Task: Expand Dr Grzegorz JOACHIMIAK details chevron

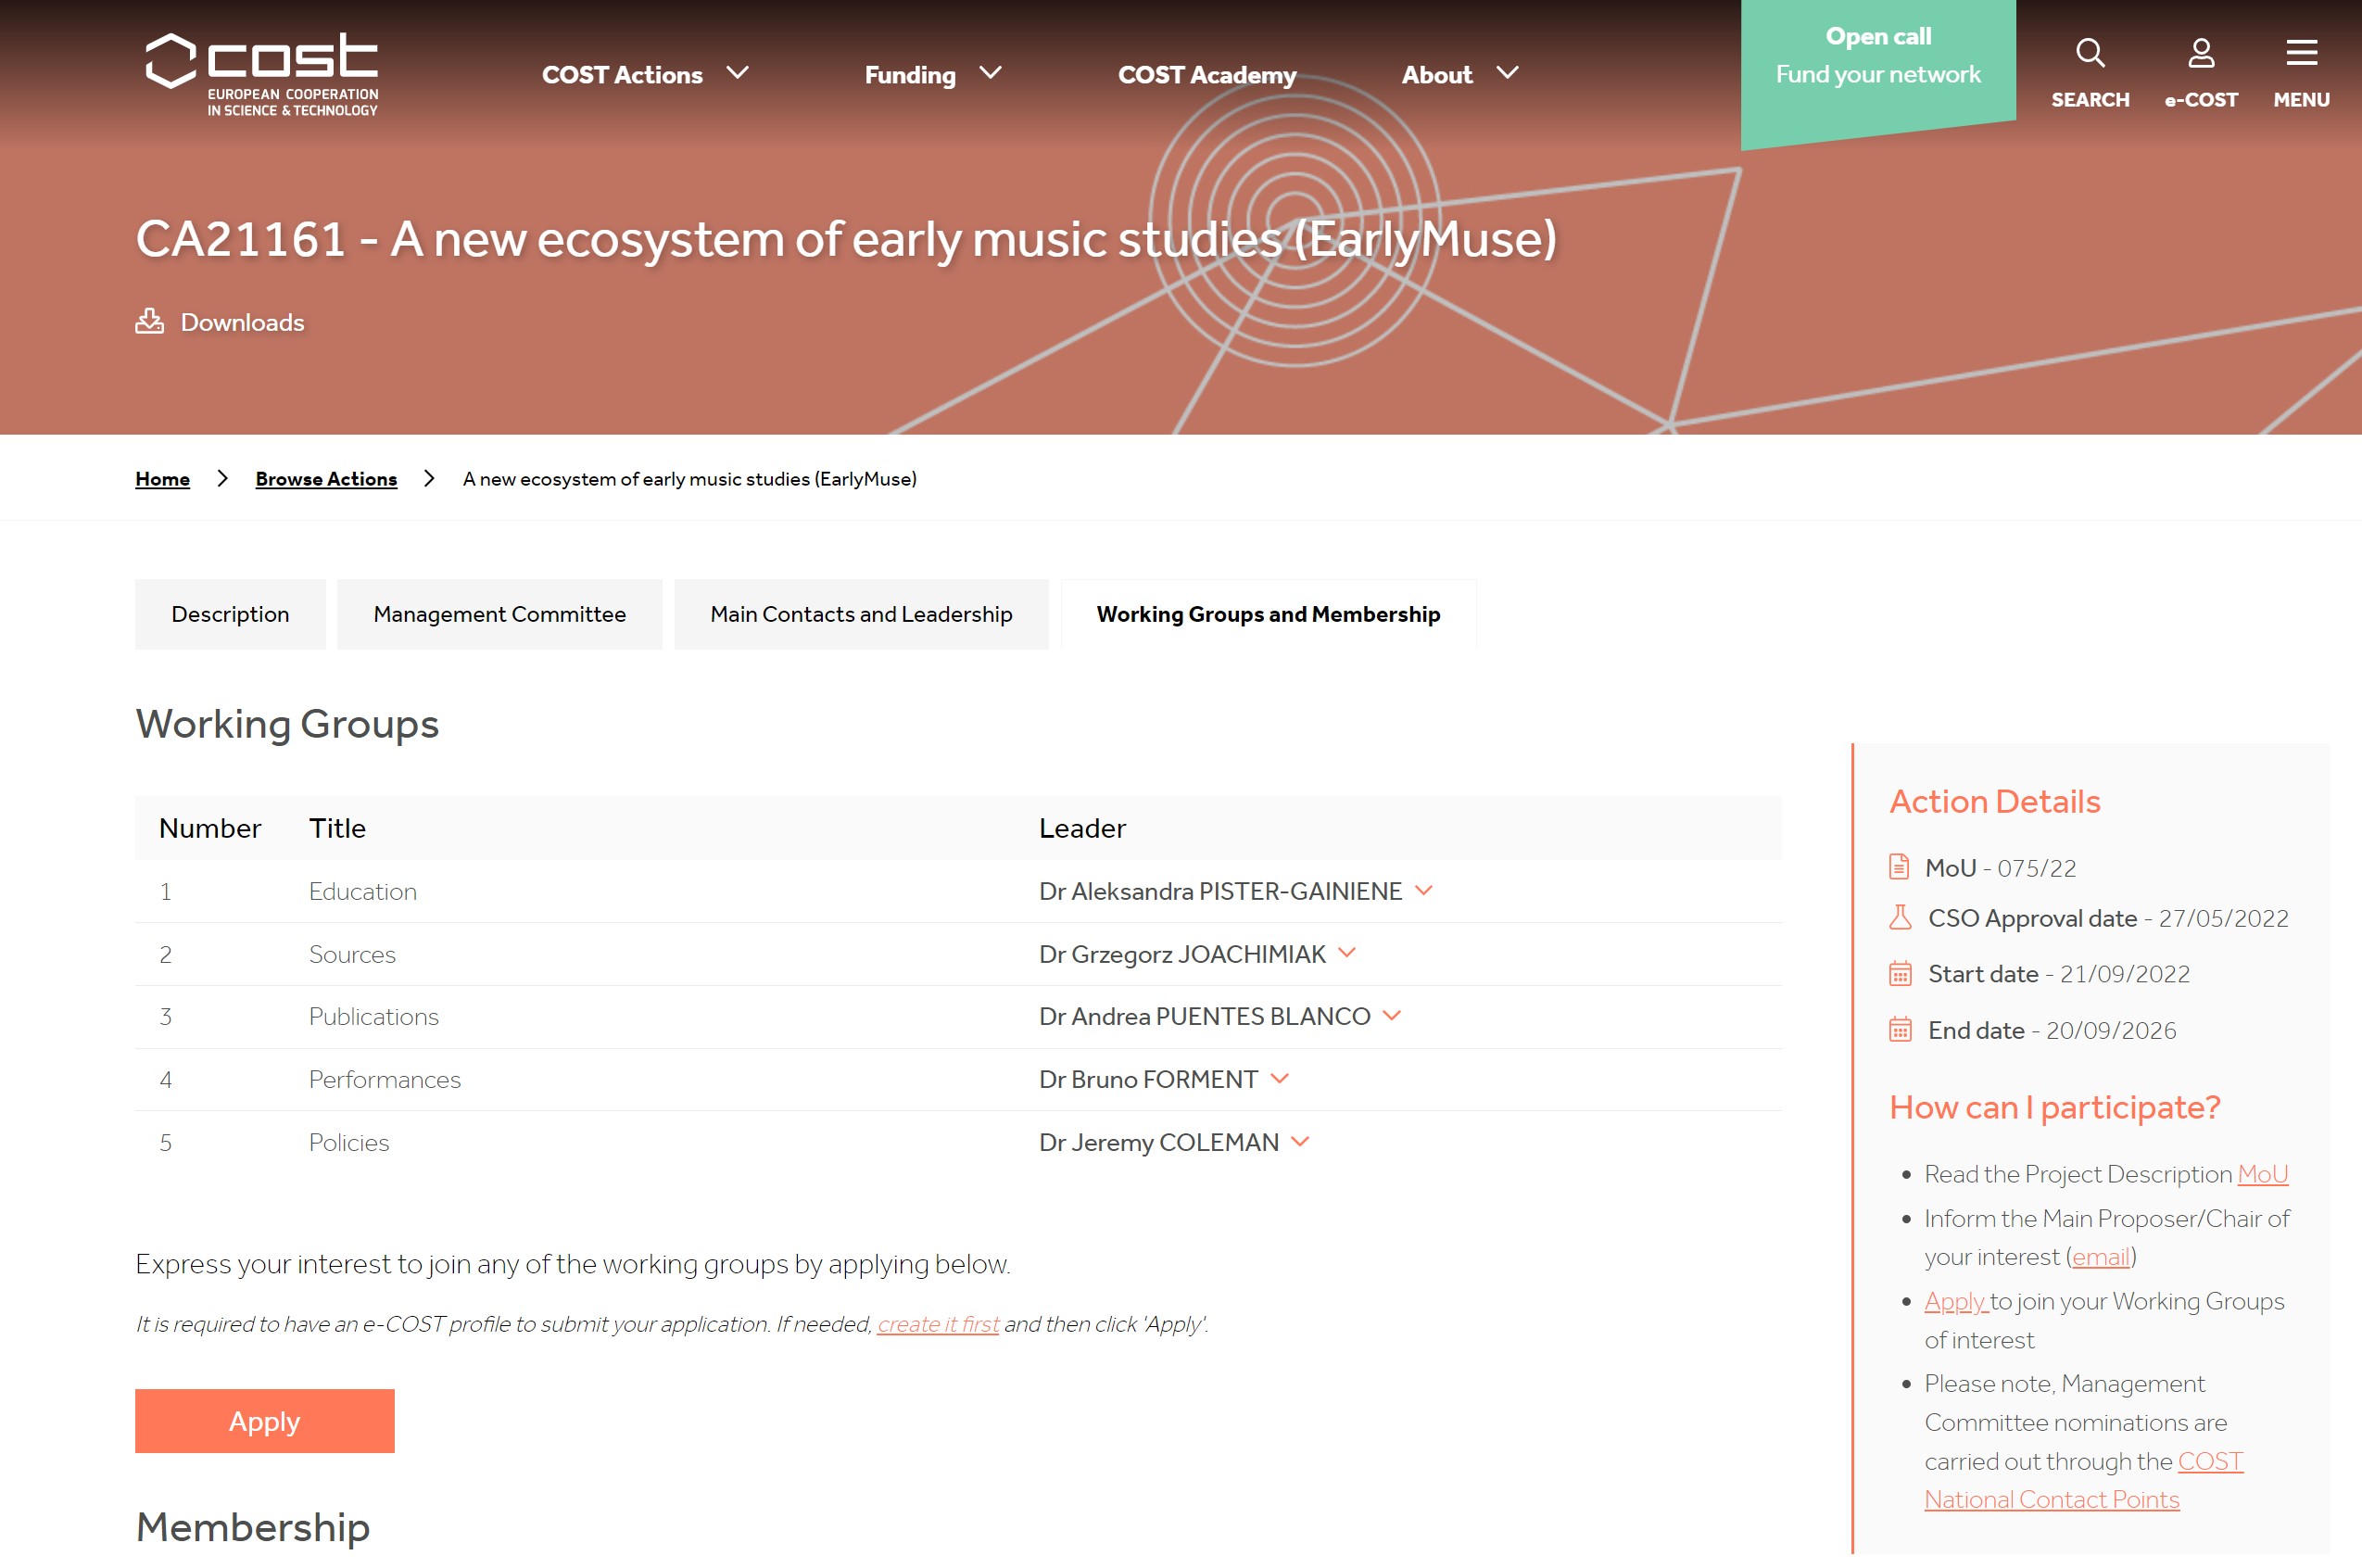Action: point(1347,953)
